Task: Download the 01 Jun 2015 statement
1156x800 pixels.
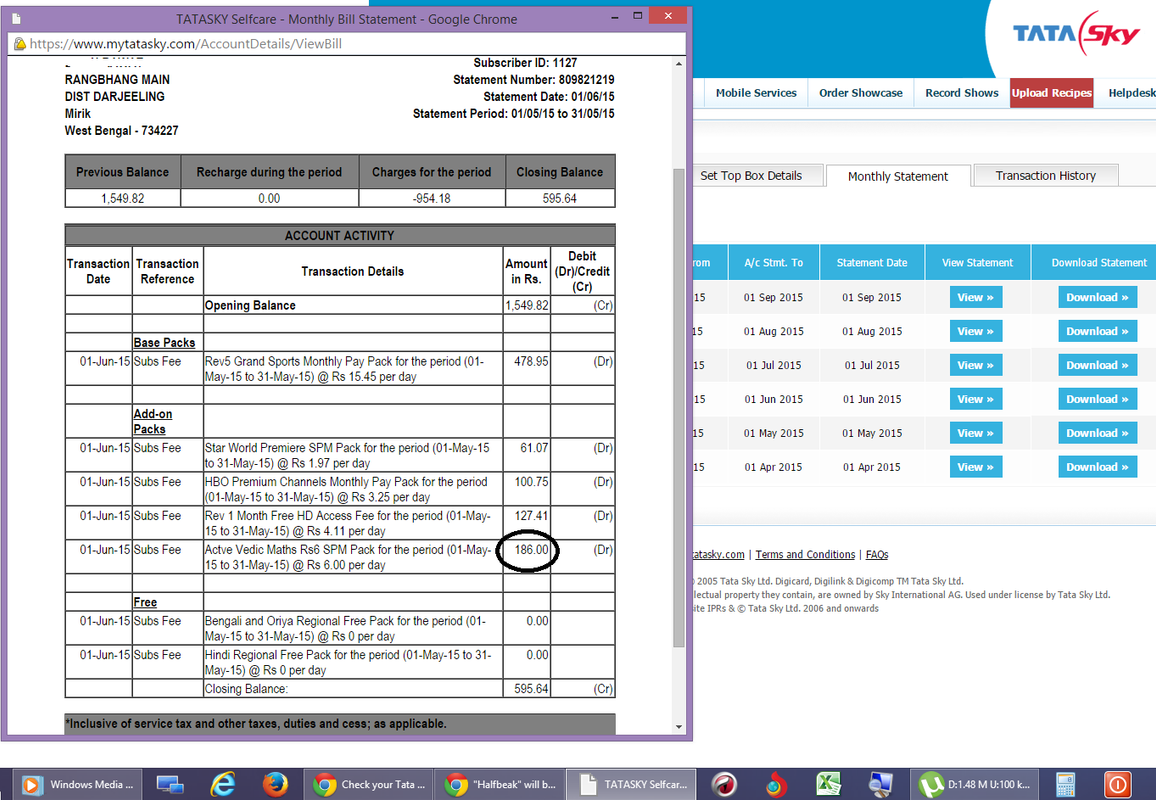Action: coord(1097,399)
